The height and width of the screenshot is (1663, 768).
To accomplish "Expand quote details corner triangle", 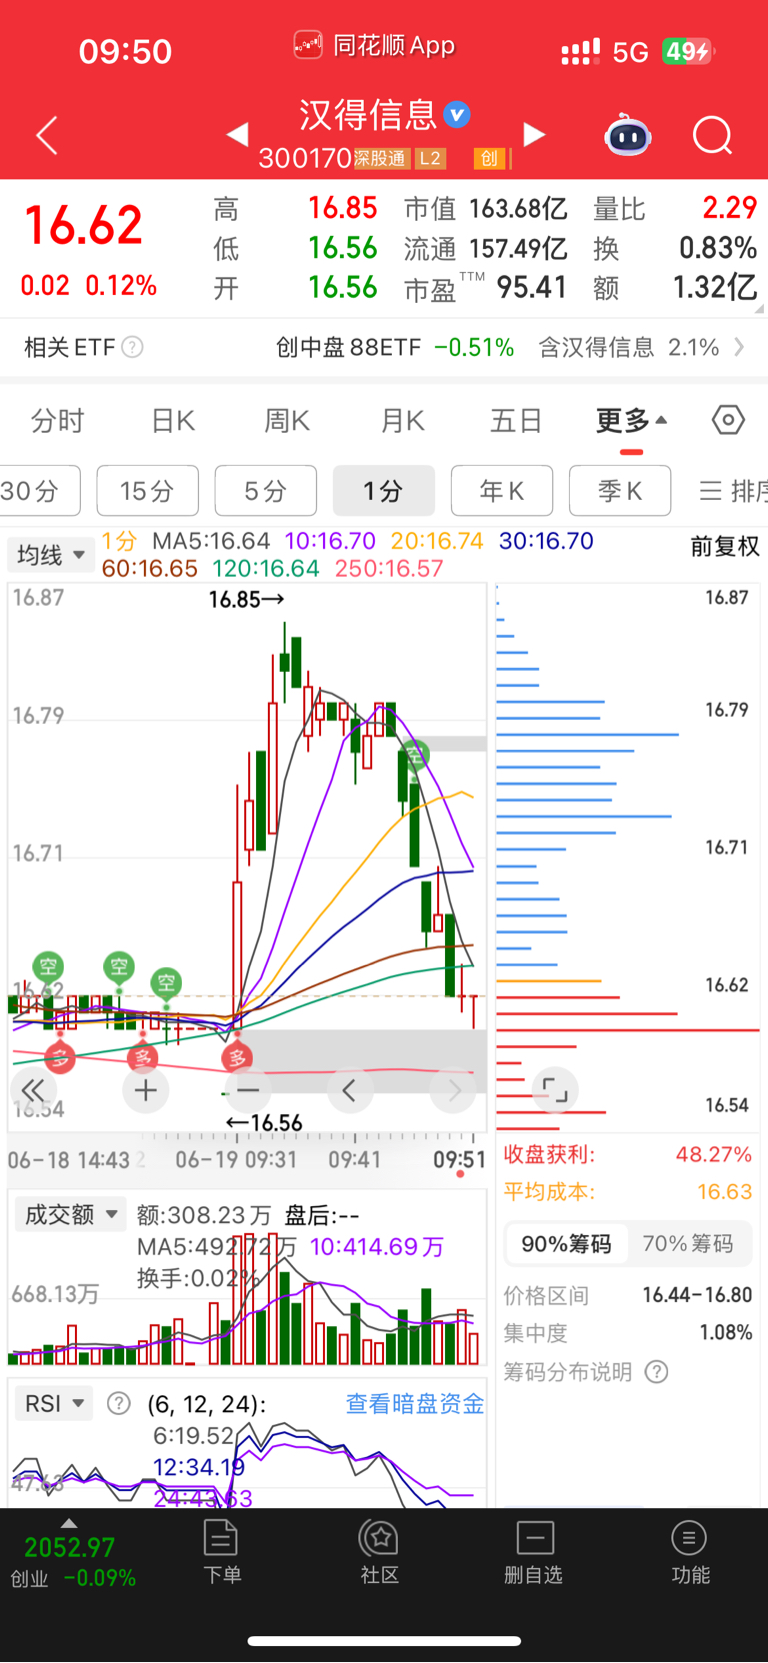I will (760, 309).
